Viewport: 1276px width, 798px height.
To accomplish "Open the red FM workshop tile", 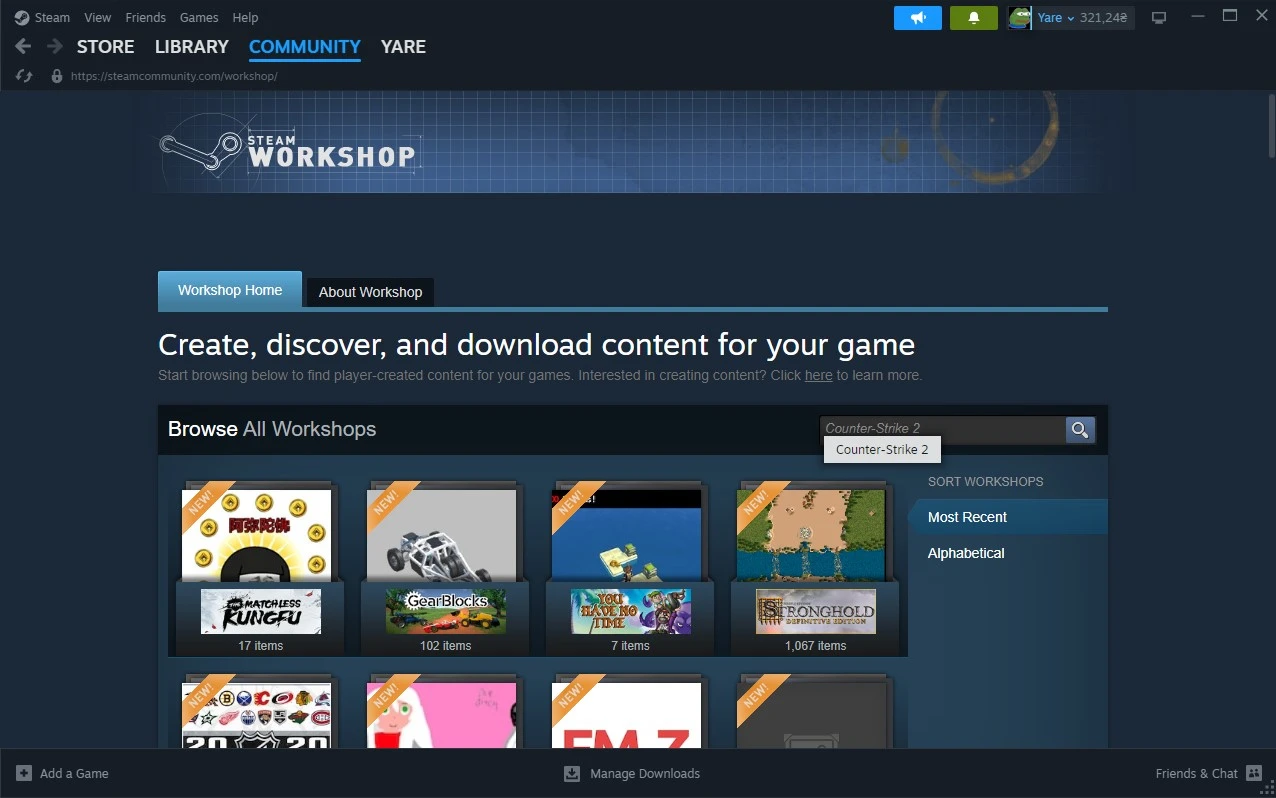I will 627,715.
